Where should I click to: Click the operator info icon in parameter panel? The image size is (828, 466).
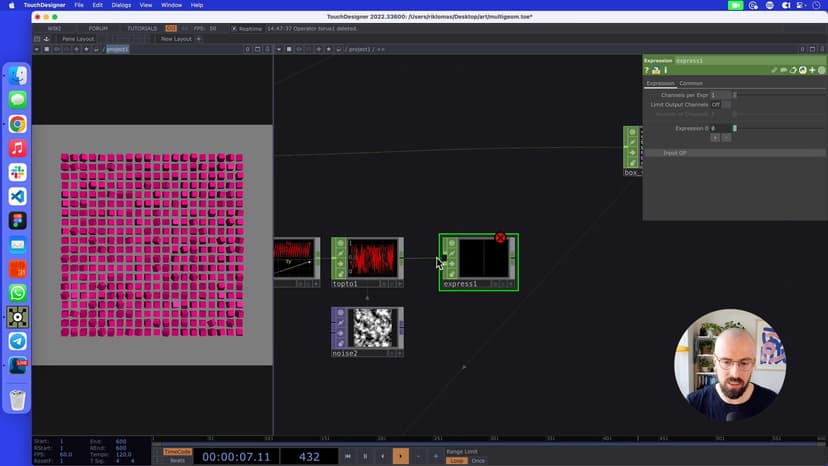[x=665, y=70]
